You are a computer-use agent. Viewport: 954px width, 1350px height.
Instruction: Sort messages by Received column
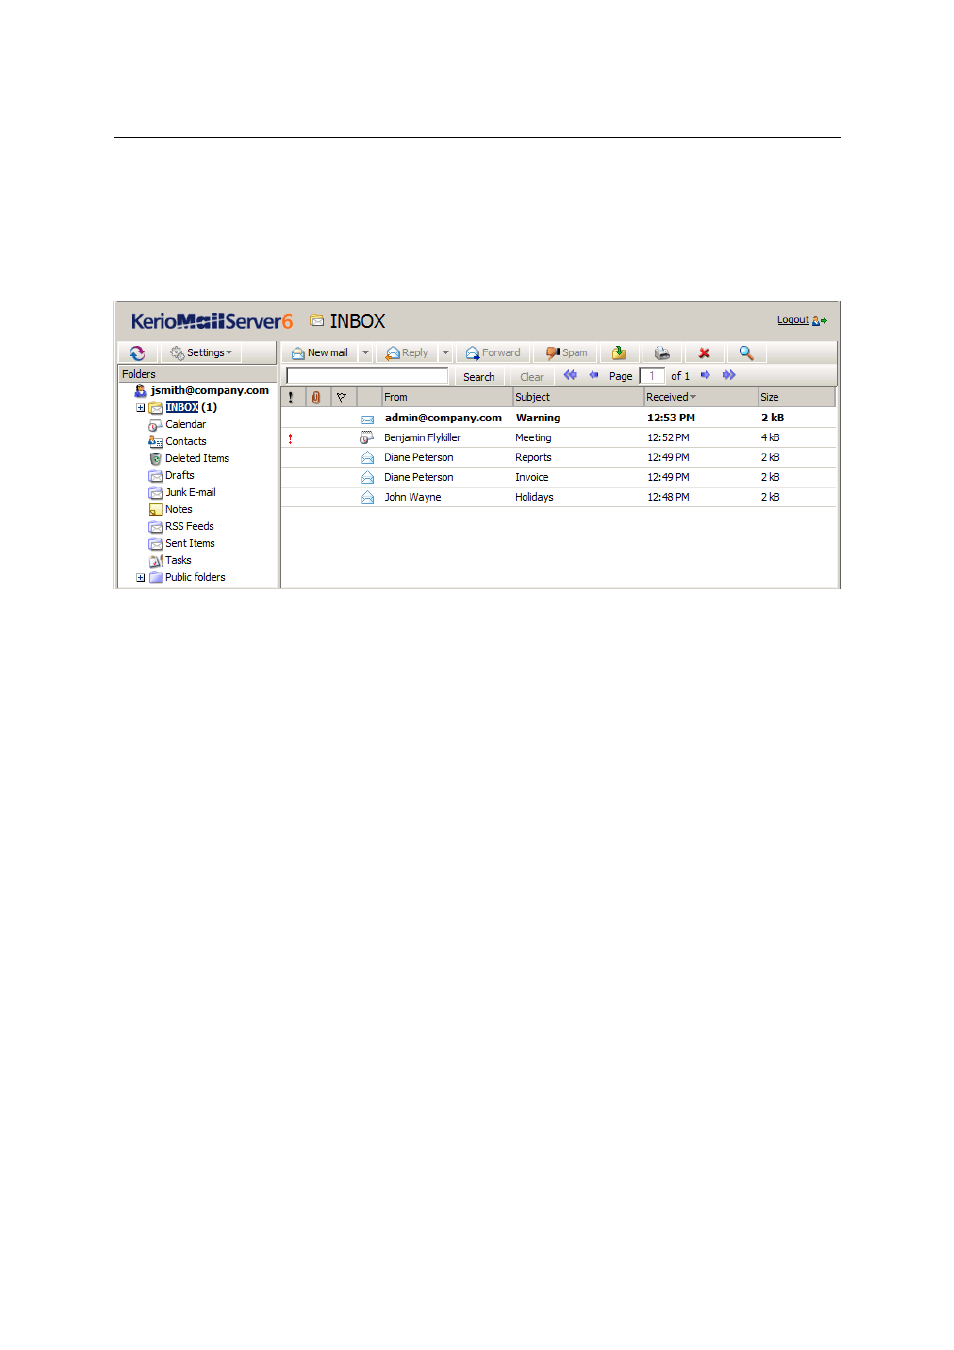pos(700,397)
